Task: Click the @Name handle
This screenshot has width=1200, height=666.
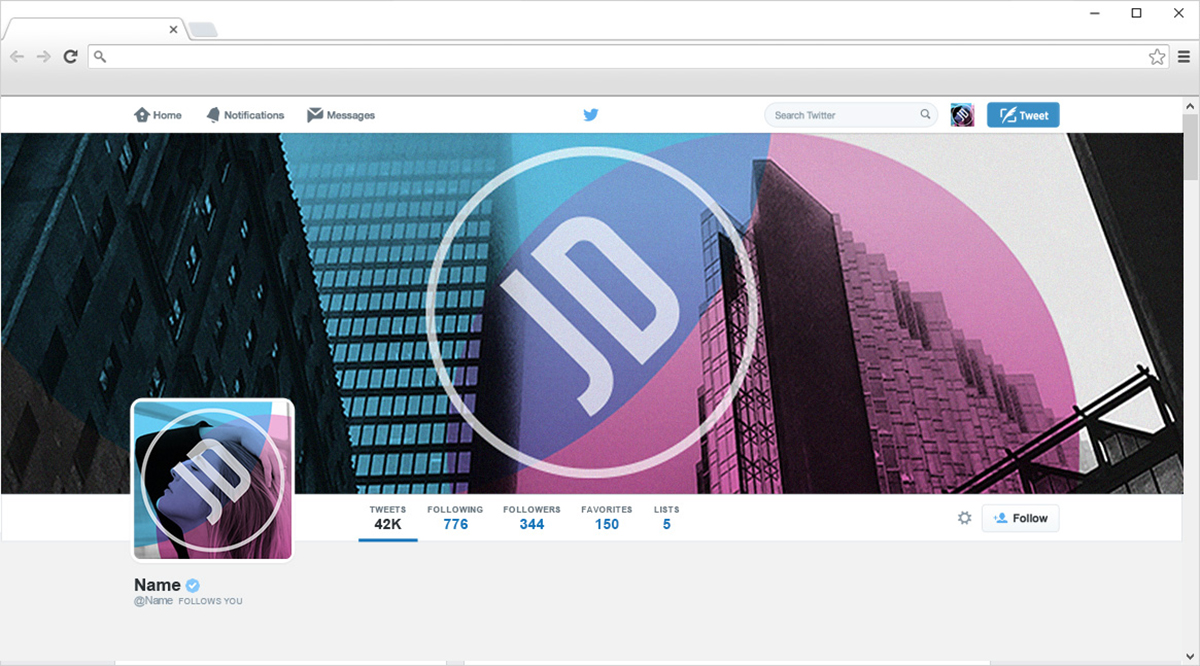Action: 153,601
